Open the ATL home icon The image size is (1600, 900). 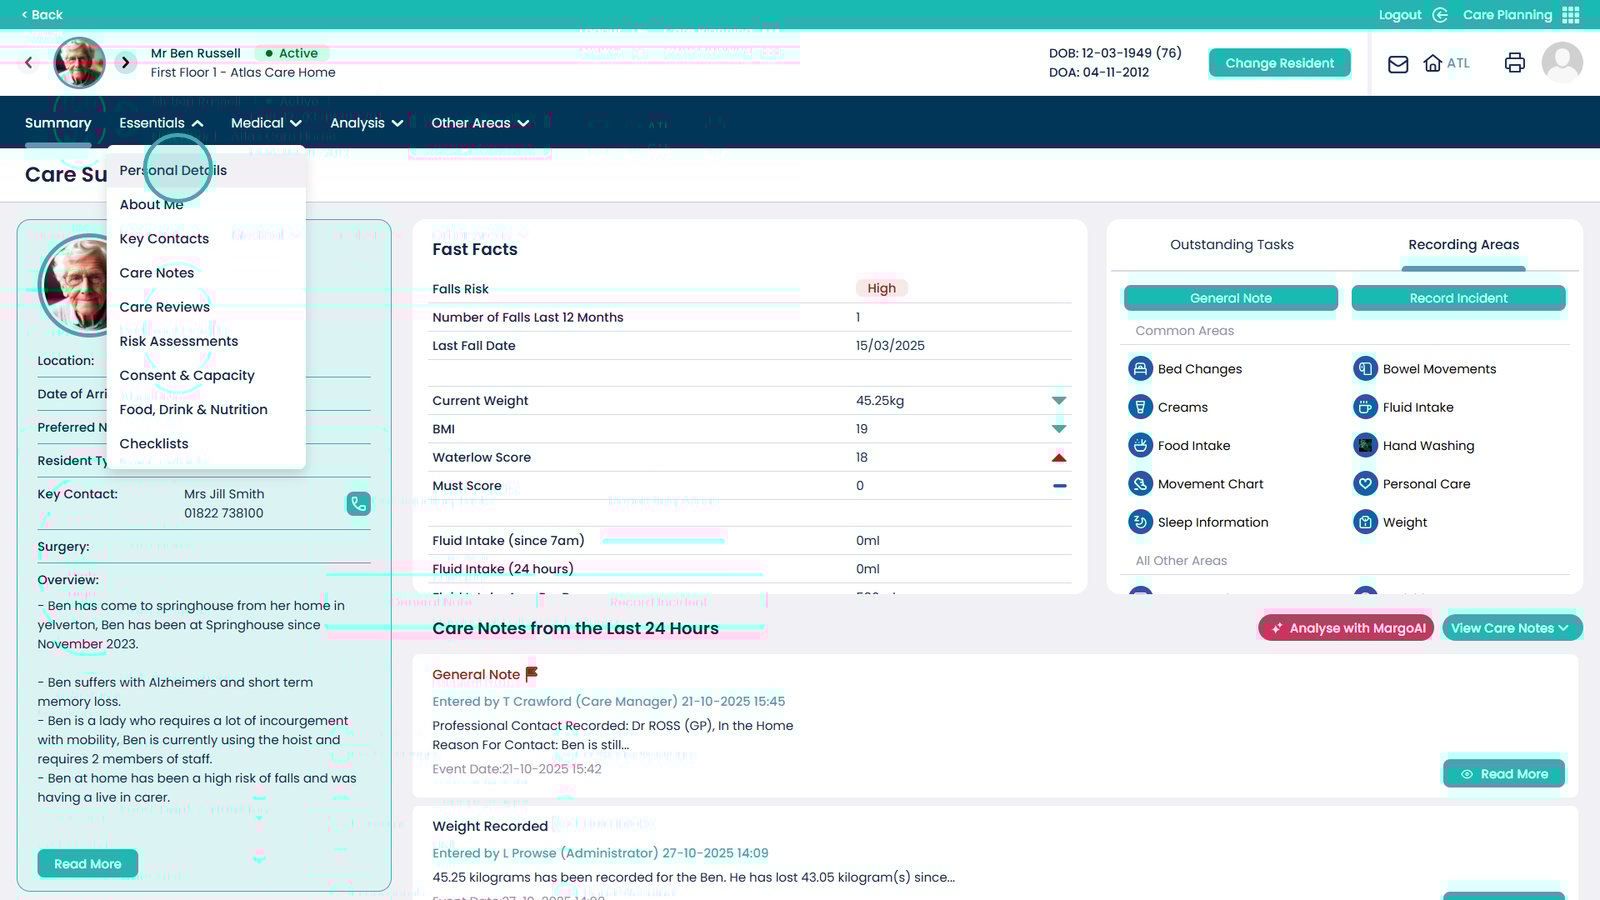coord(1433,63)
